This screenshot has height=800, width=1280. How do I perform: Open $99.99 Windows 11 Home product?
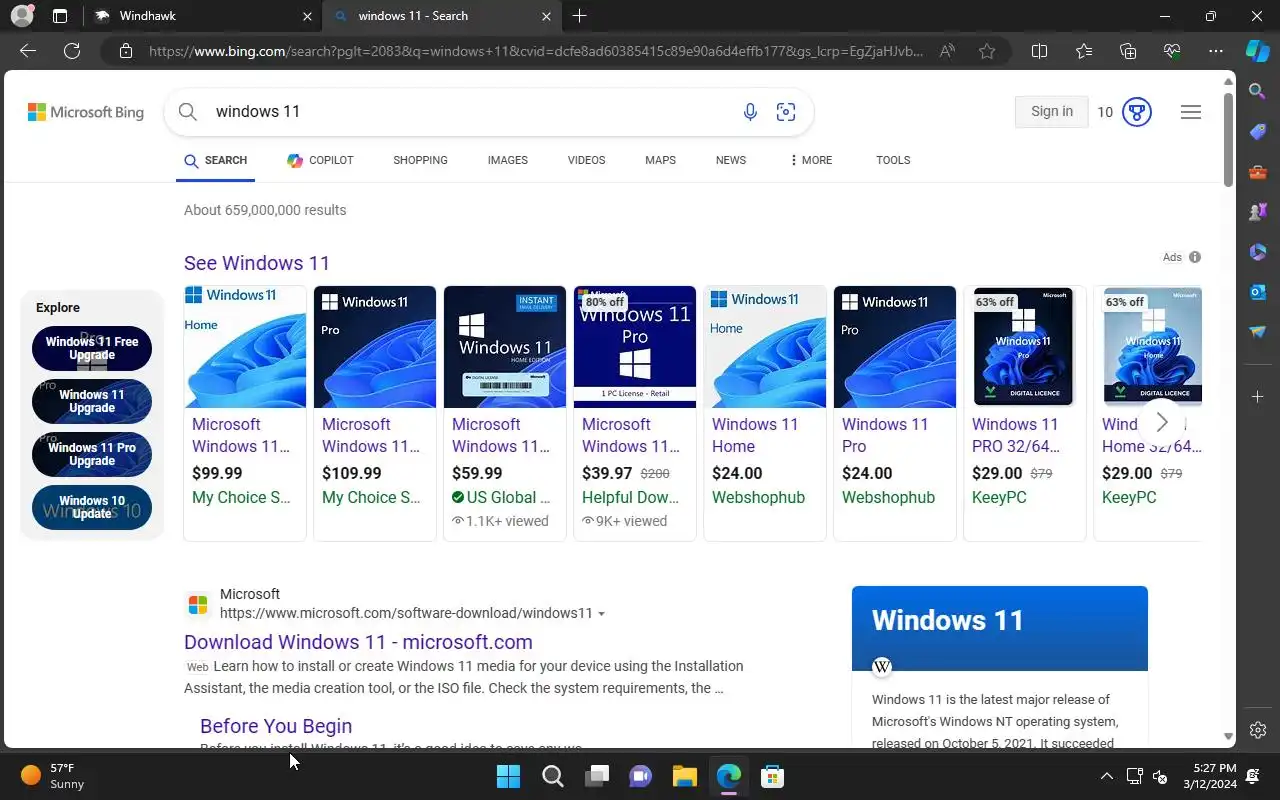[x=245, y=413]
